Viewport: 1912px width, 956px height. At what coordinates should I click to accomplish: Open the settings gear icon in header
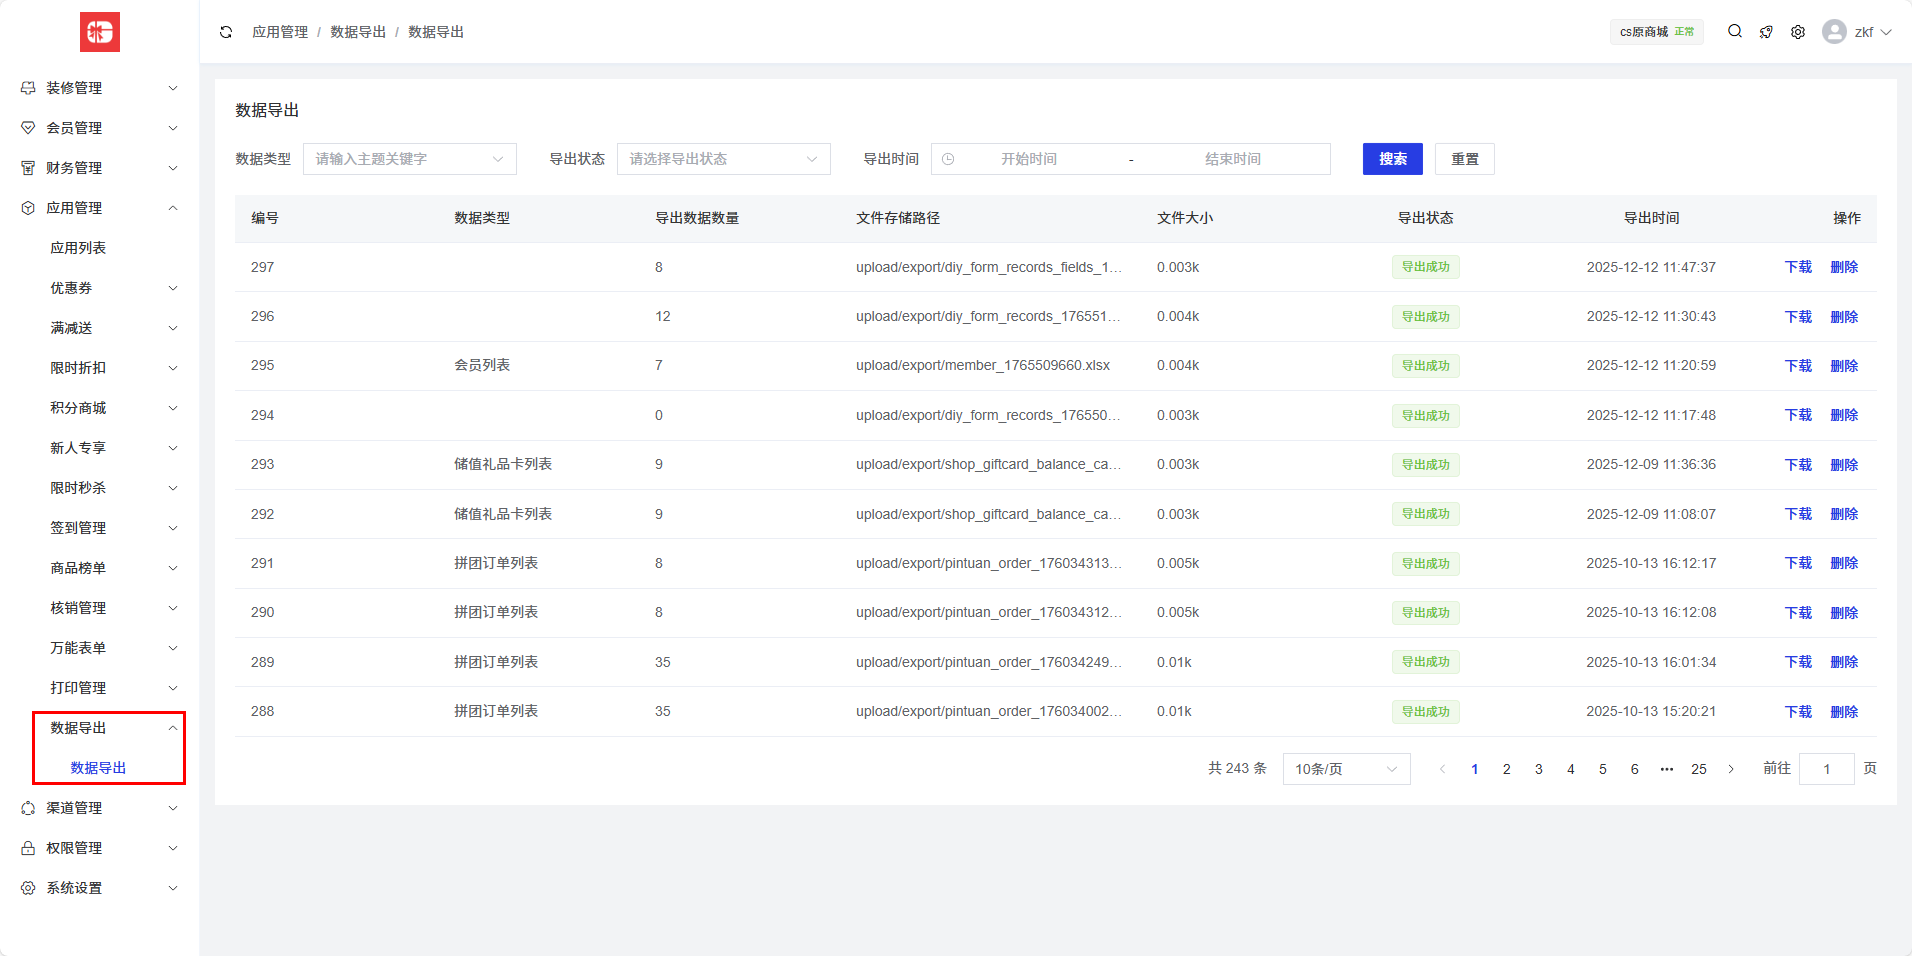point(1798,32)
